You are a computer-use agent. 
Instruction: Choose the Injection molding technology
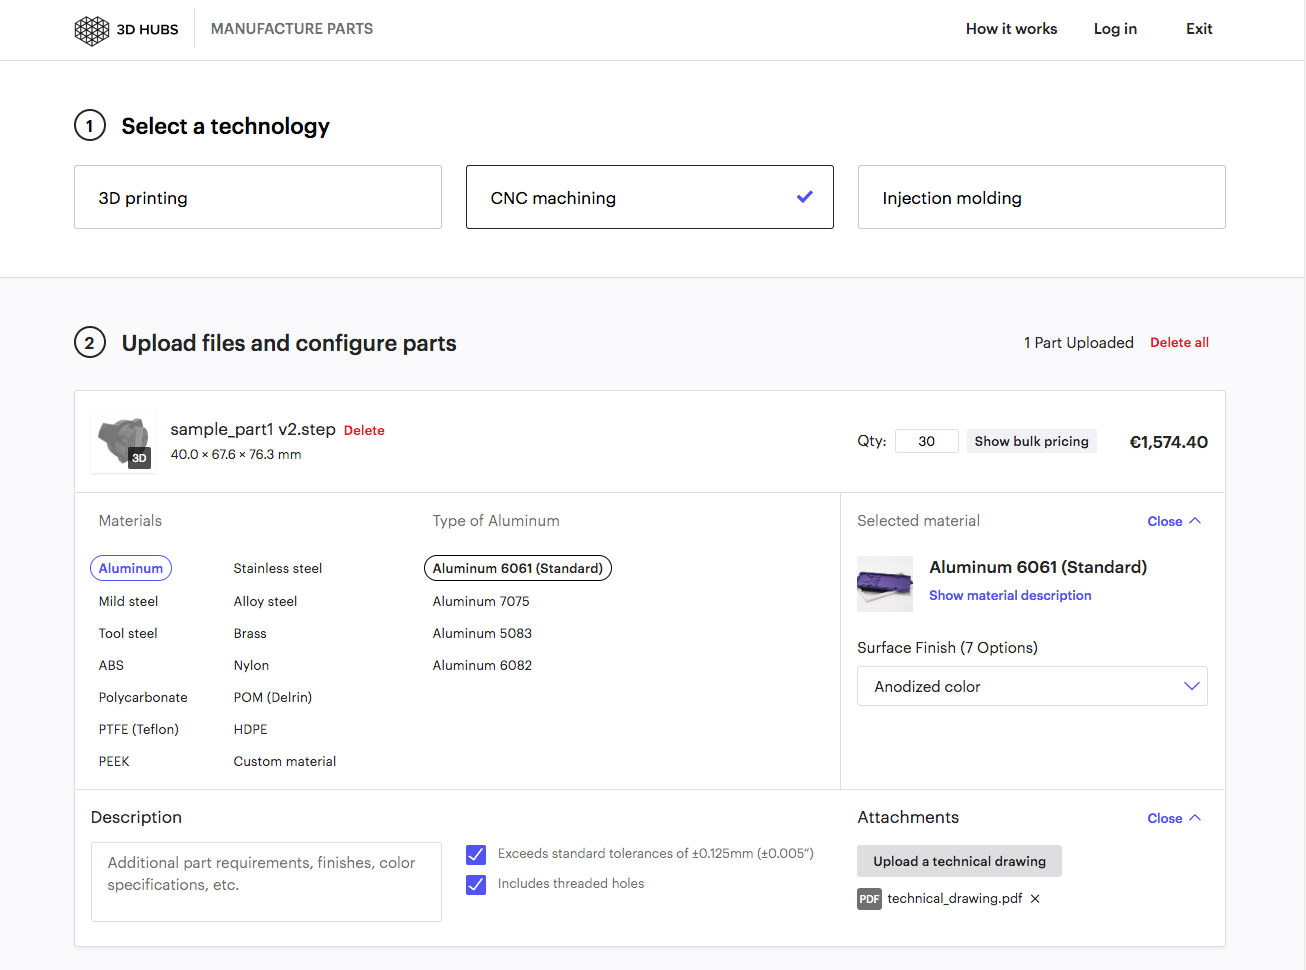[x=1041, y=197]
